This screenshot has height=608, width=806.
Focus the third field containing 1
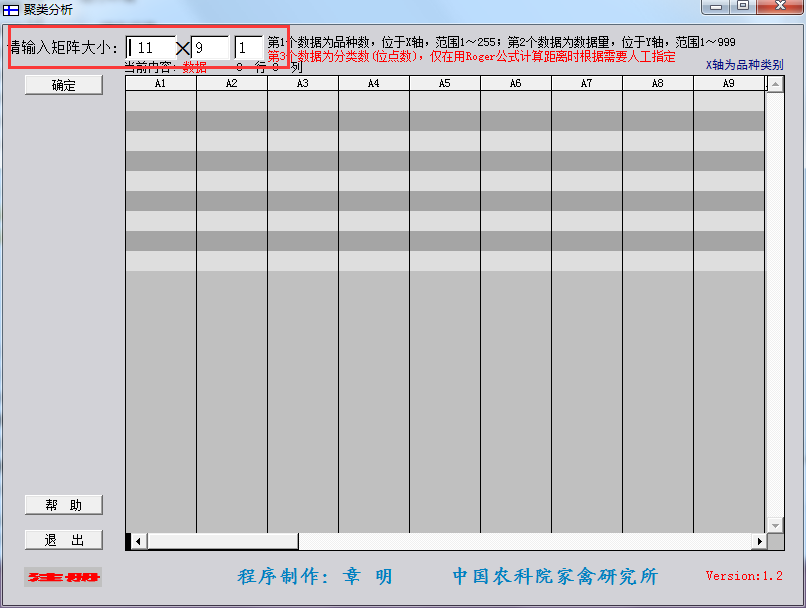(249, 48)
